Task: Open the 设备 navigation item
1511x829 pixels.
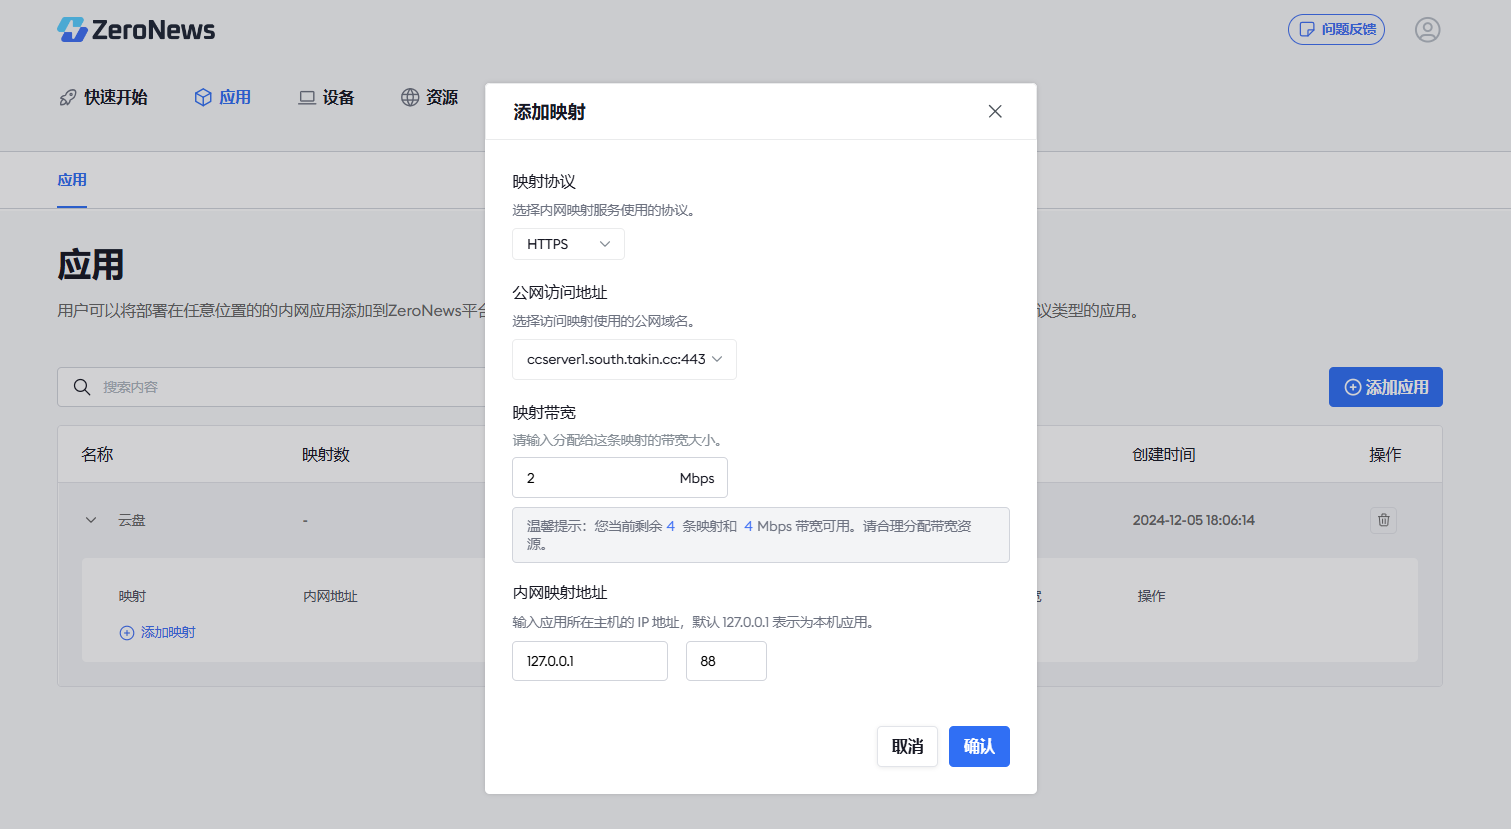Action: click(326, 97)
